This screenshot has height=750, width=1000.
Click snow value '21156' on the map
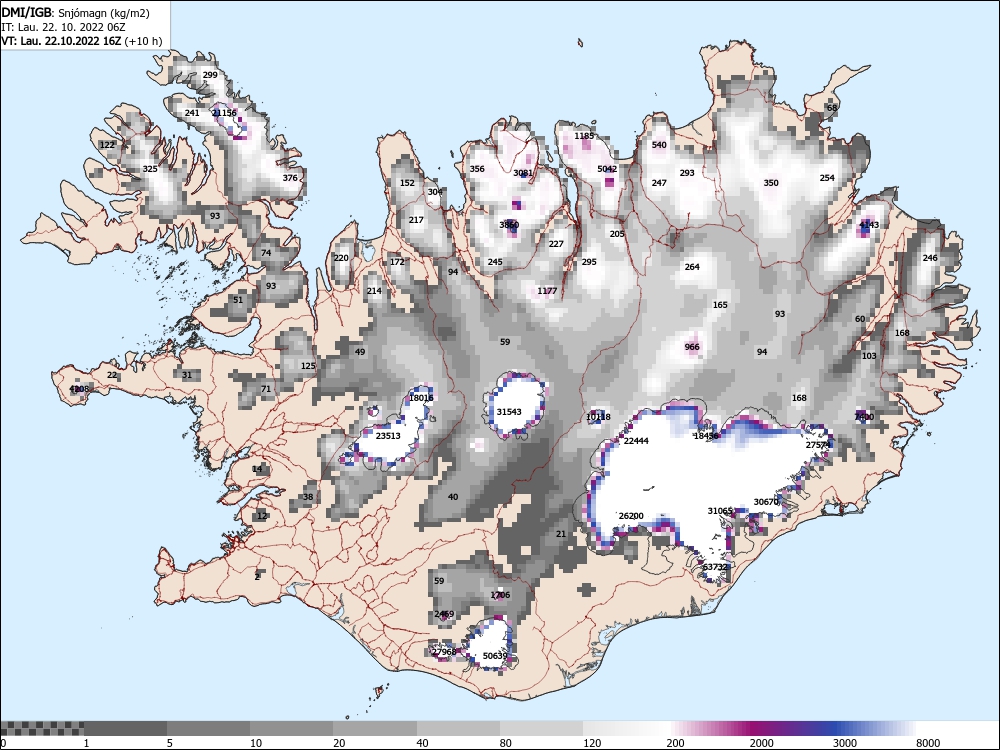pos(224,113)
